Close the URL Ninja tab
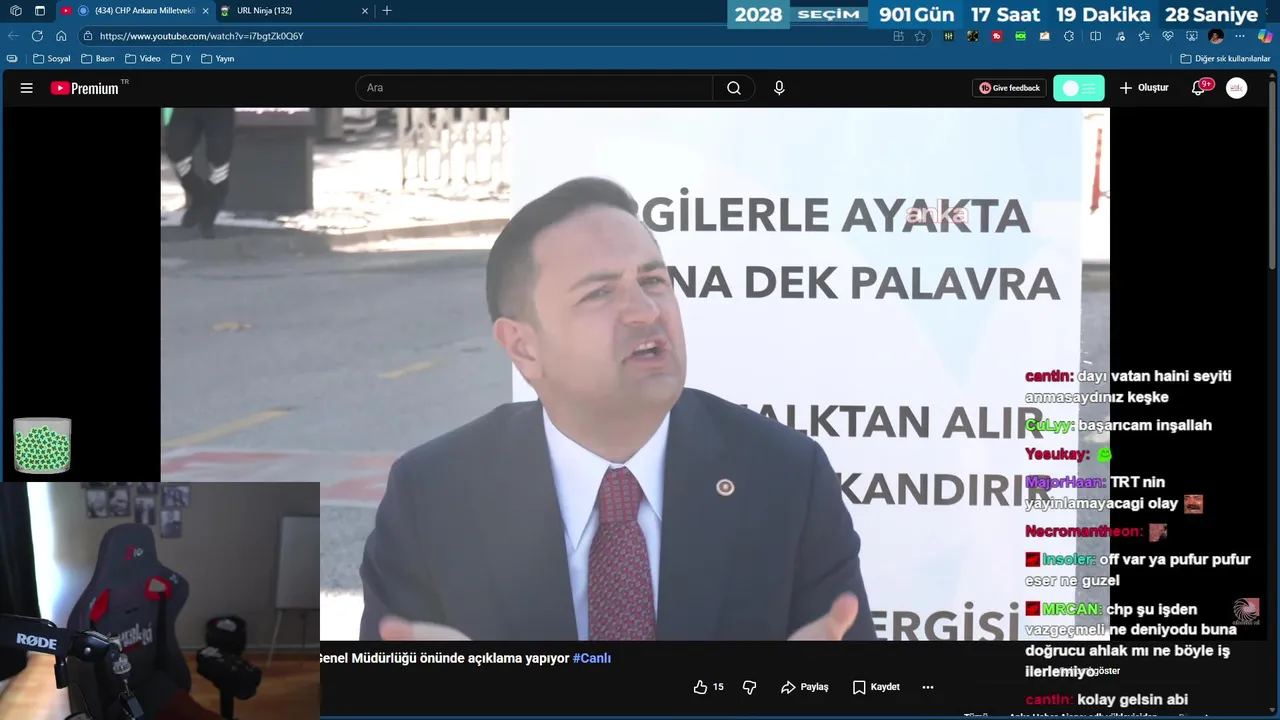 (x=365, y=11)
